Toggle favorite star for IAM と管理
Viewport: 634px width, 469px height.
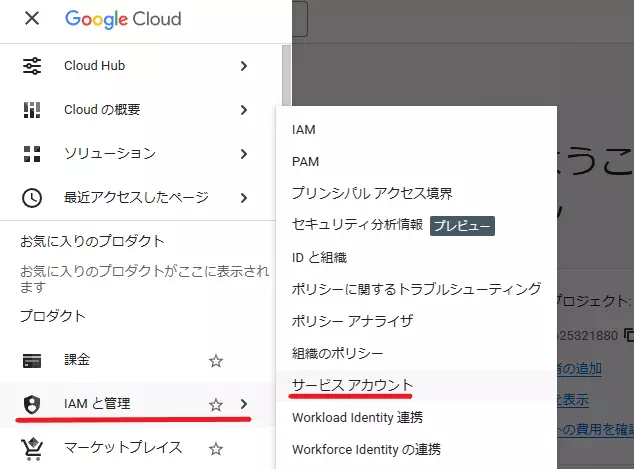pyautogui.click(x=216, y=405)
